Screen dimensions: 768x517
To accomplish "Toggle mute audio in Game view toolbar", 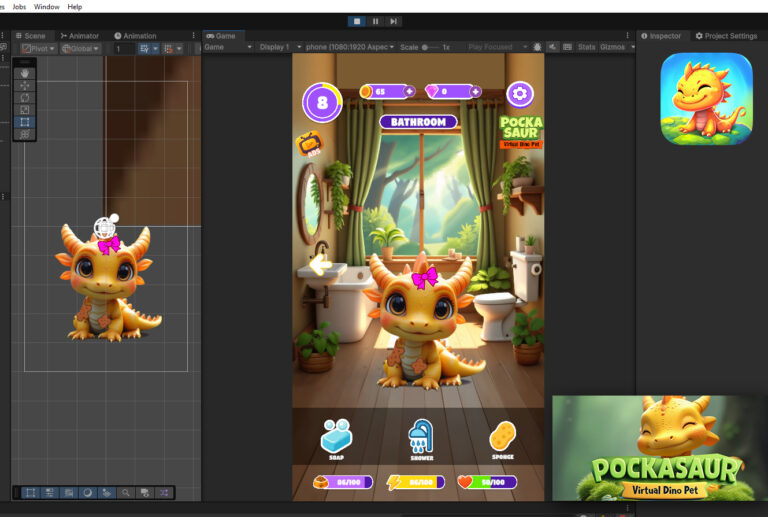I will point(552,47).
